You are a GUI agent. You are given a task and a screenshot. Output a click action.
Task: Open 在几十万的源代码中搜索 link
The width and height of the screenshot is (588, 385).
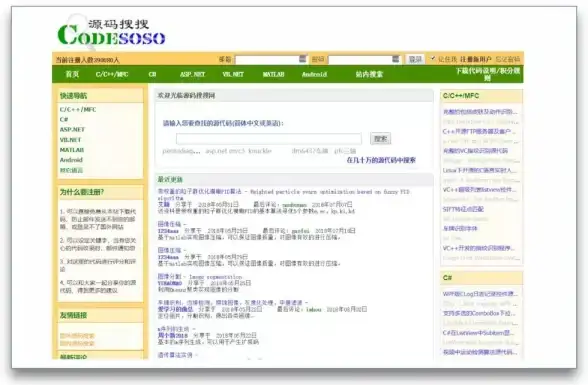click(381, 160)
